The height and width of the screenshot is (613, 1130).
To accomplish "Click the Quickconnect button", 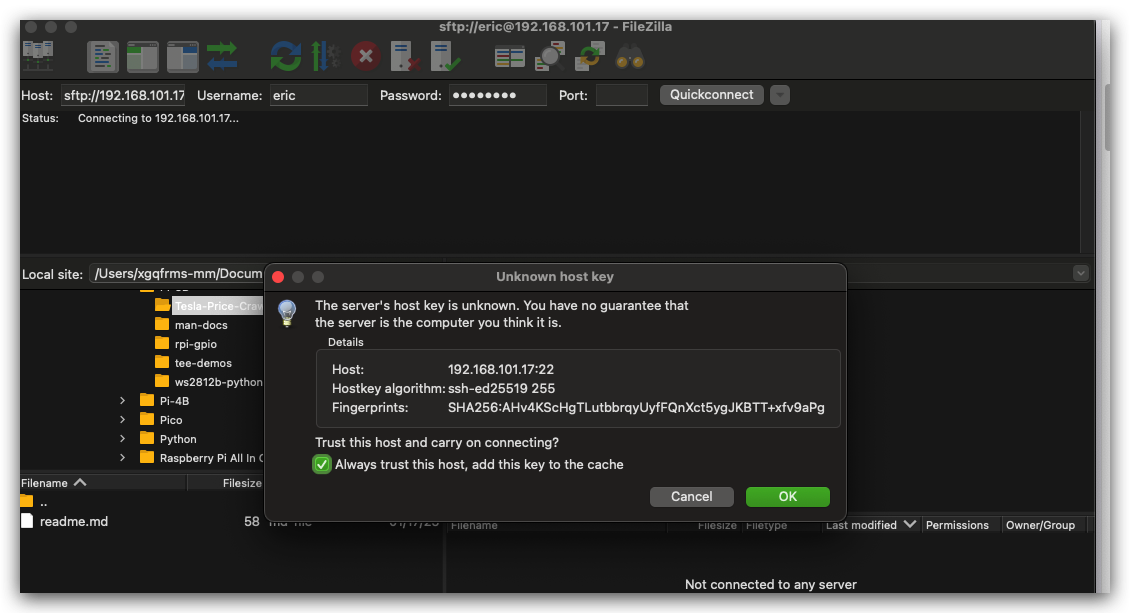I will click(x=711, y=95).
